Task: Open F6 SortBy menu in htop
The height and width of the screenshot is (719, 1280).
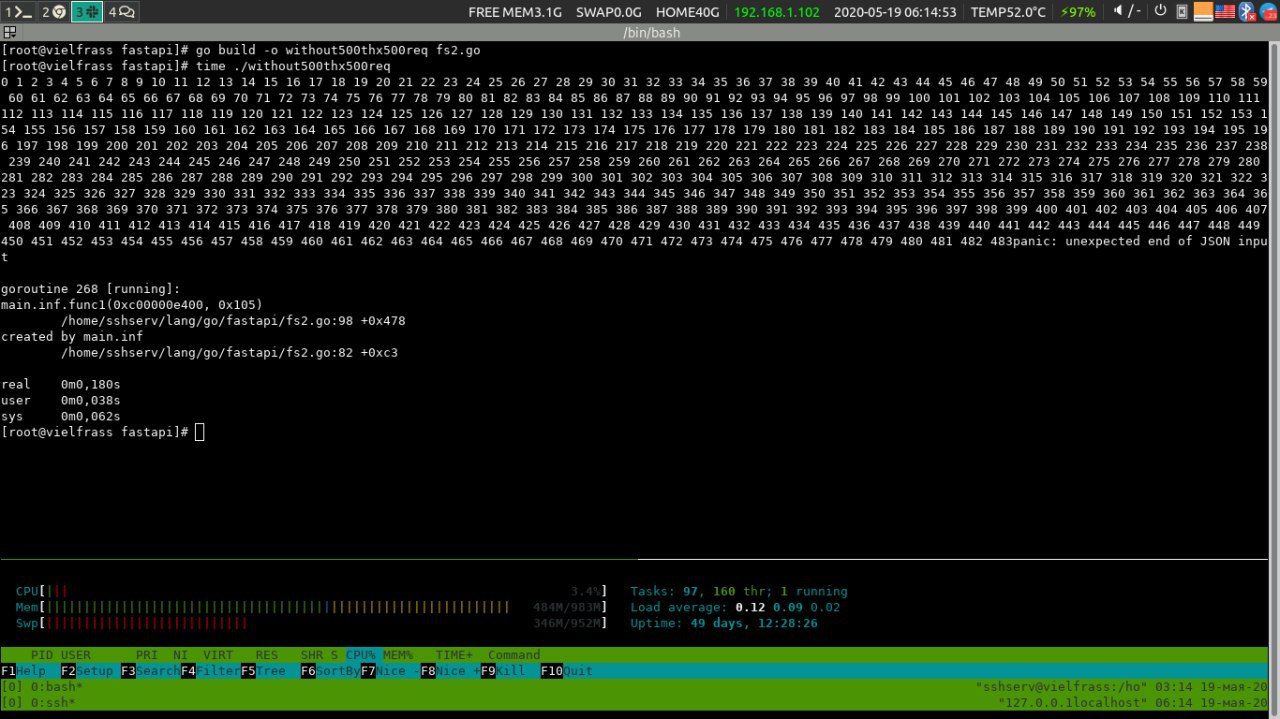Action: (x=330, y=671)
